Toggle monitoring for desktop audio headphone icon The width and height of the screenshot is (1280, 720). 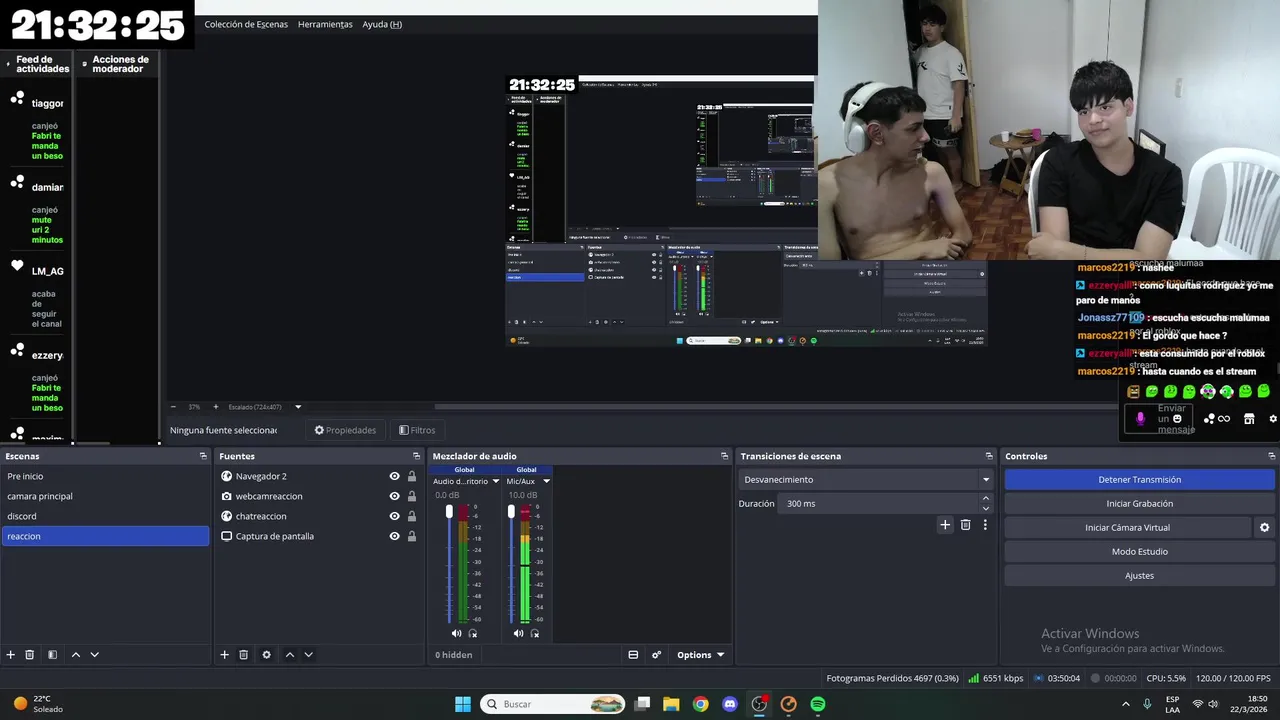point(473,633)
